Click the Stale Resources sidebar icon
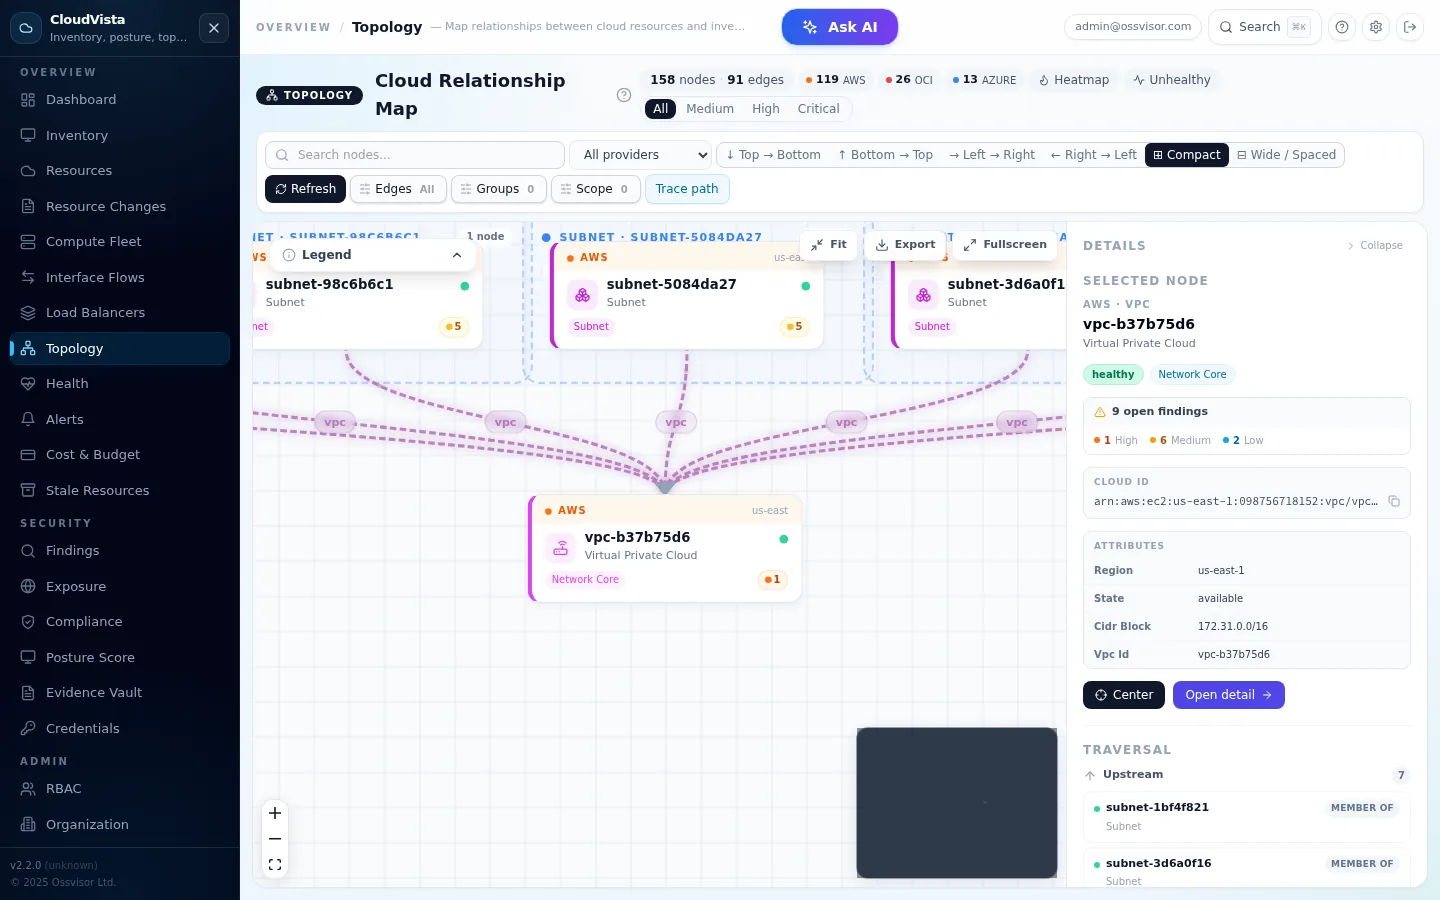Screen dimensions: 1440x900 (x=28, y=490)
